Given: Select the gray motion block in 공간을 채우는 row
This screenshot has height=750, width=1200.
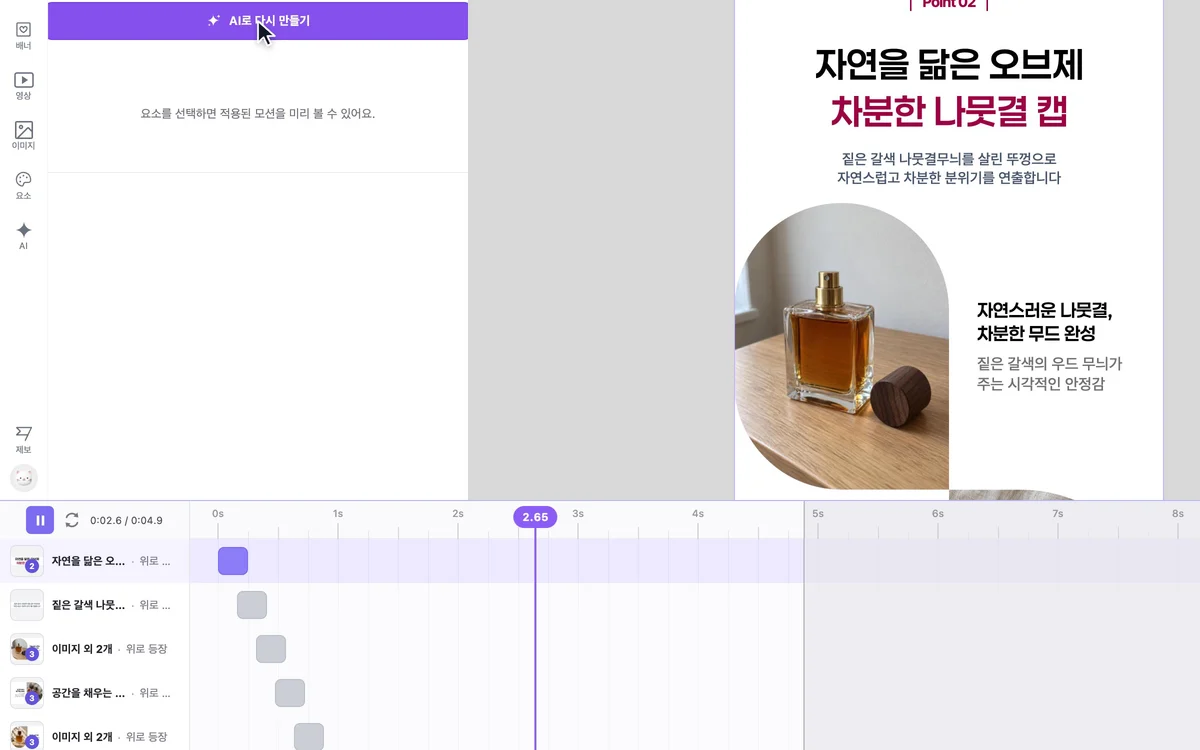Looking at the screenshot, I should (290, 692).
